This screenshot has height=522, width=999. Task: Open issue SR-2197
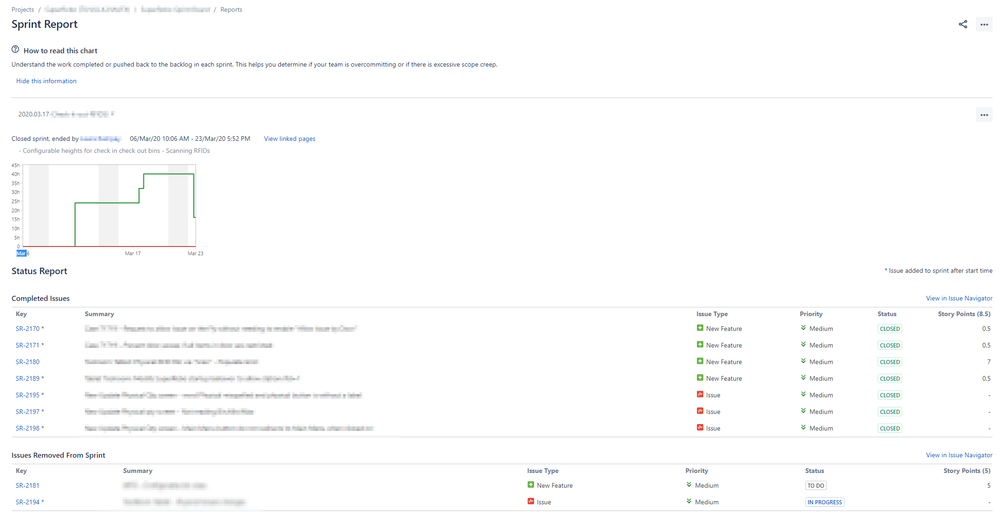point(27,412)
